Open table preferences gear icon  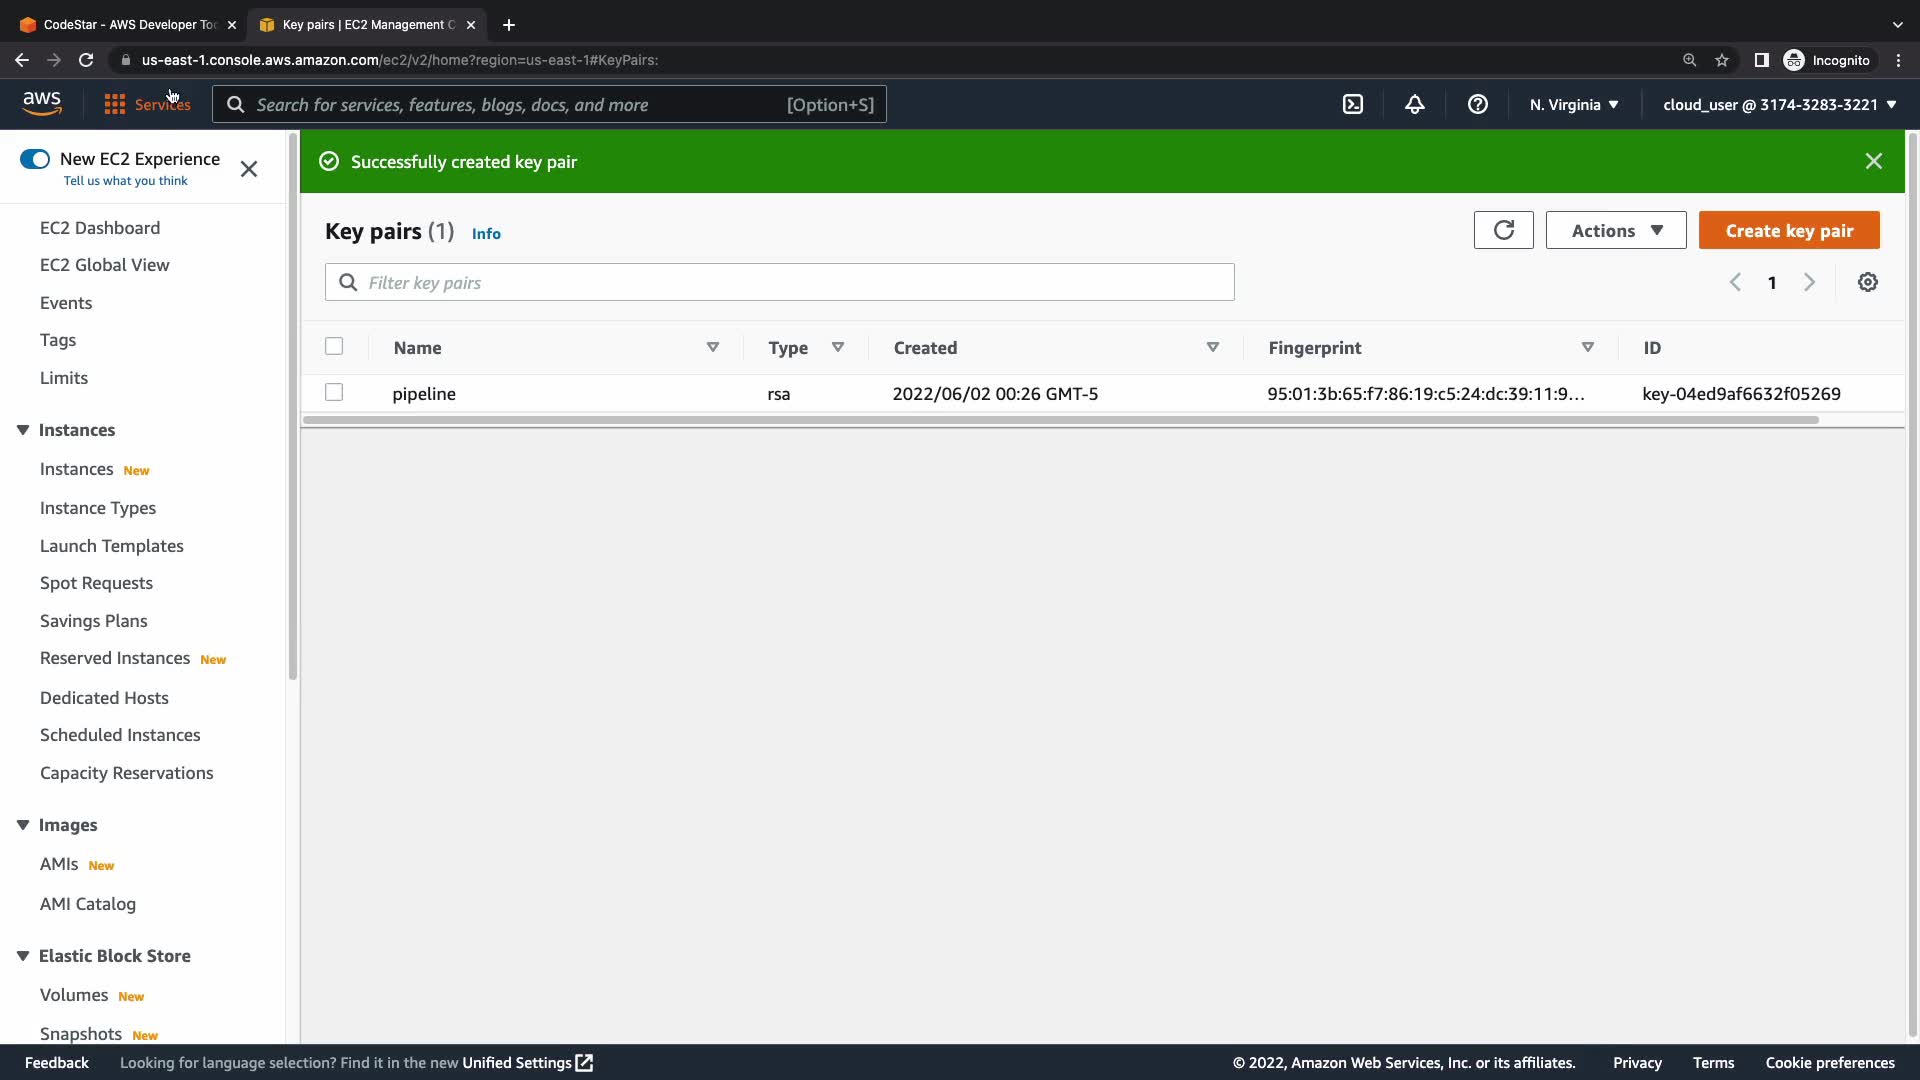tap(1867, 282)
